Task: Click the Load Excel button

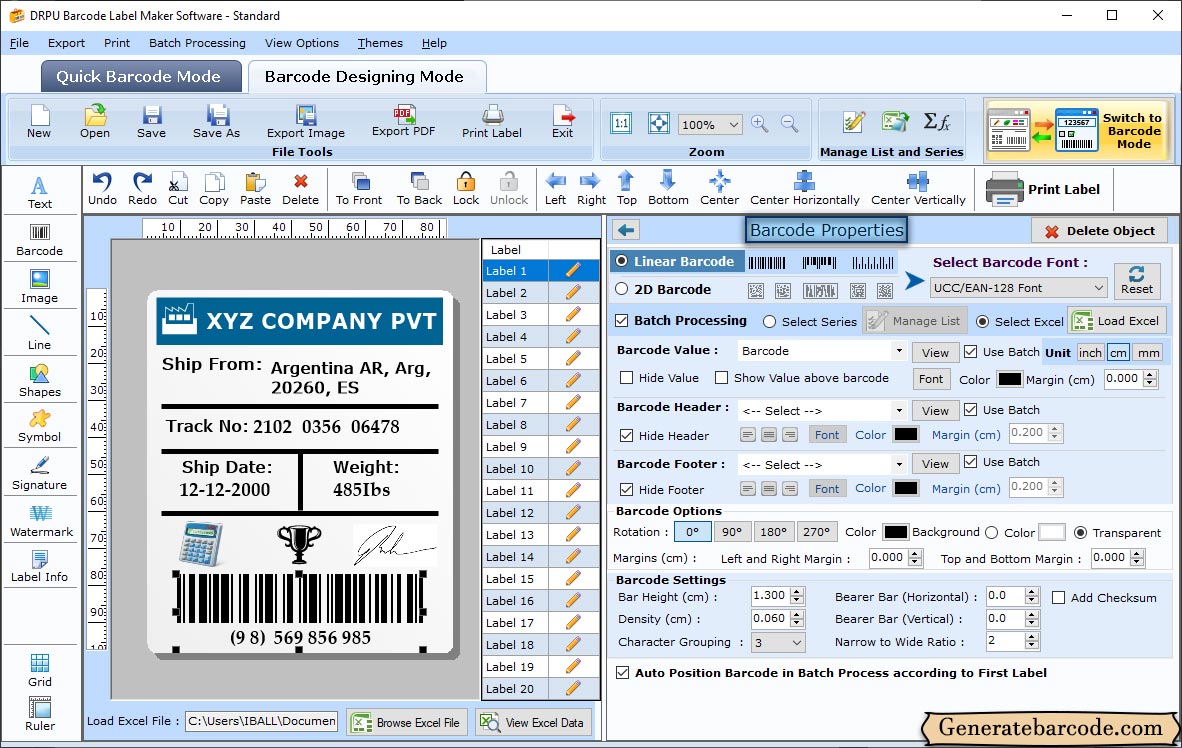Action: (1116, 321)
